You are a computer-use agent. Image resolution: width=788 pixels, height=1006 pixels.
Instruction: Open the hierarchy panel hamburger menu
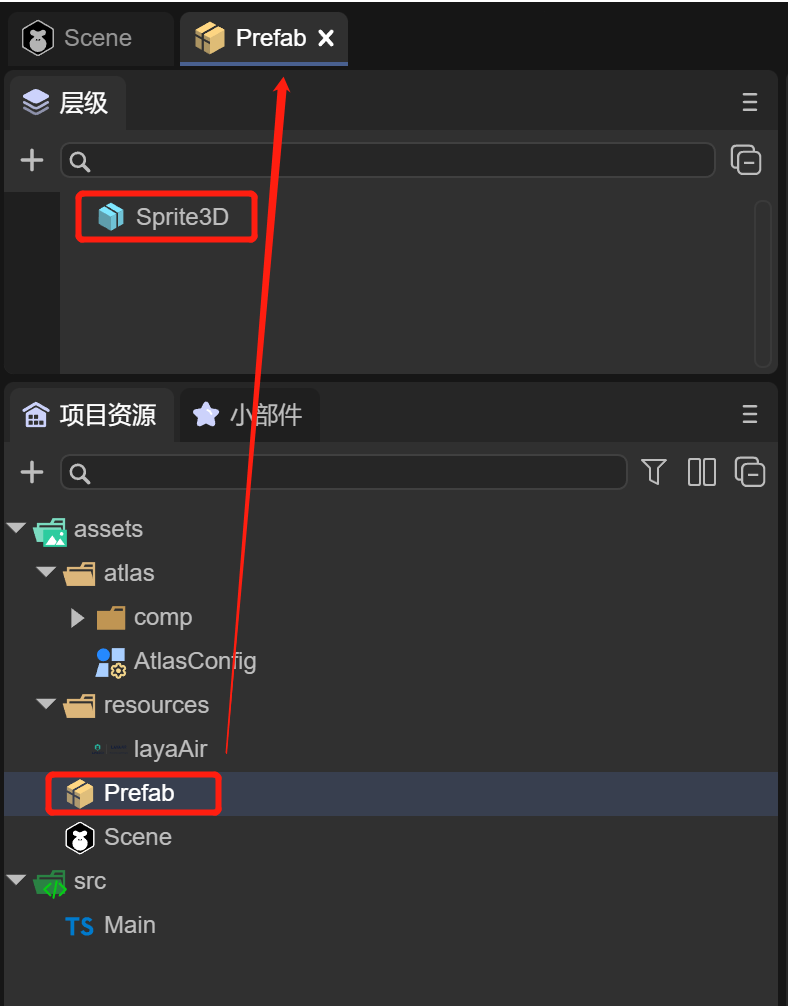tap(749, 102)
